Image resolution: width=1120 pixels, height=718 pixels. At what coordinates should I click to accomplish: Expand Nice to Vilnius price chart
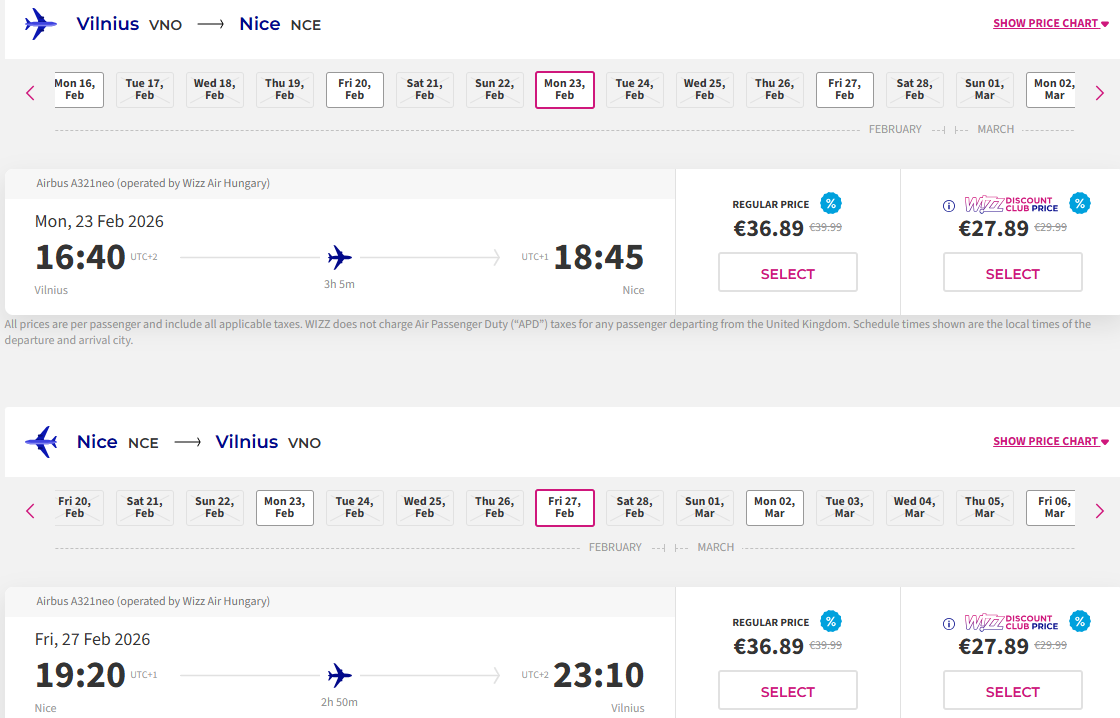pyautogui.click(x=1050, y=441)
